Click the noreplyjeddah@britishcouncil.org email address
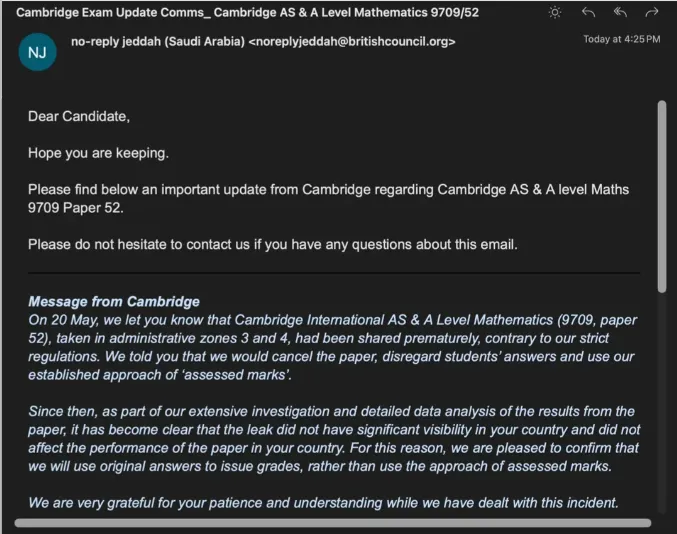This screenshot has height=534, width=677. 352,41
